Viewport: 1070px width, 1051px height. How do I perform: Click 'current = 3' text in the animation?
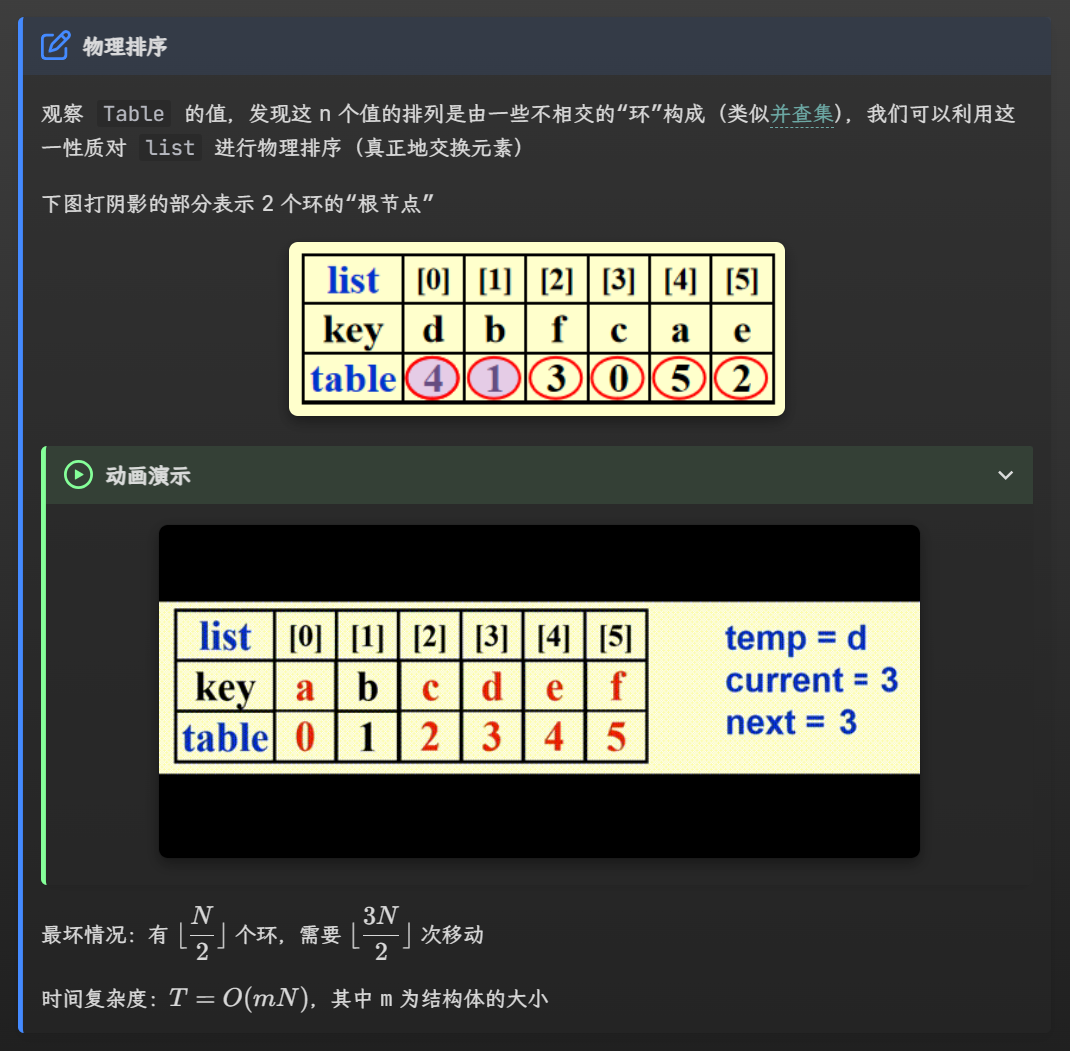point(811,681)
